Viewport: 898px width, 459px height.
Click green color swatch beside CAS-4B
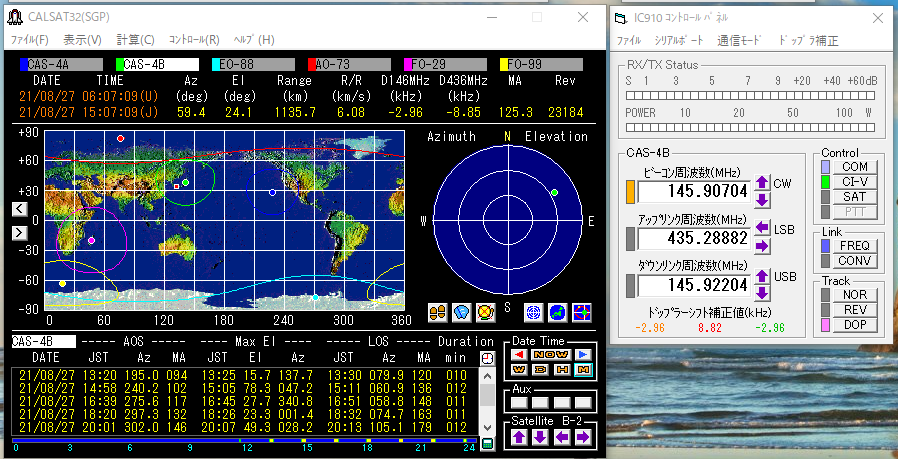(x=119, y=65)
